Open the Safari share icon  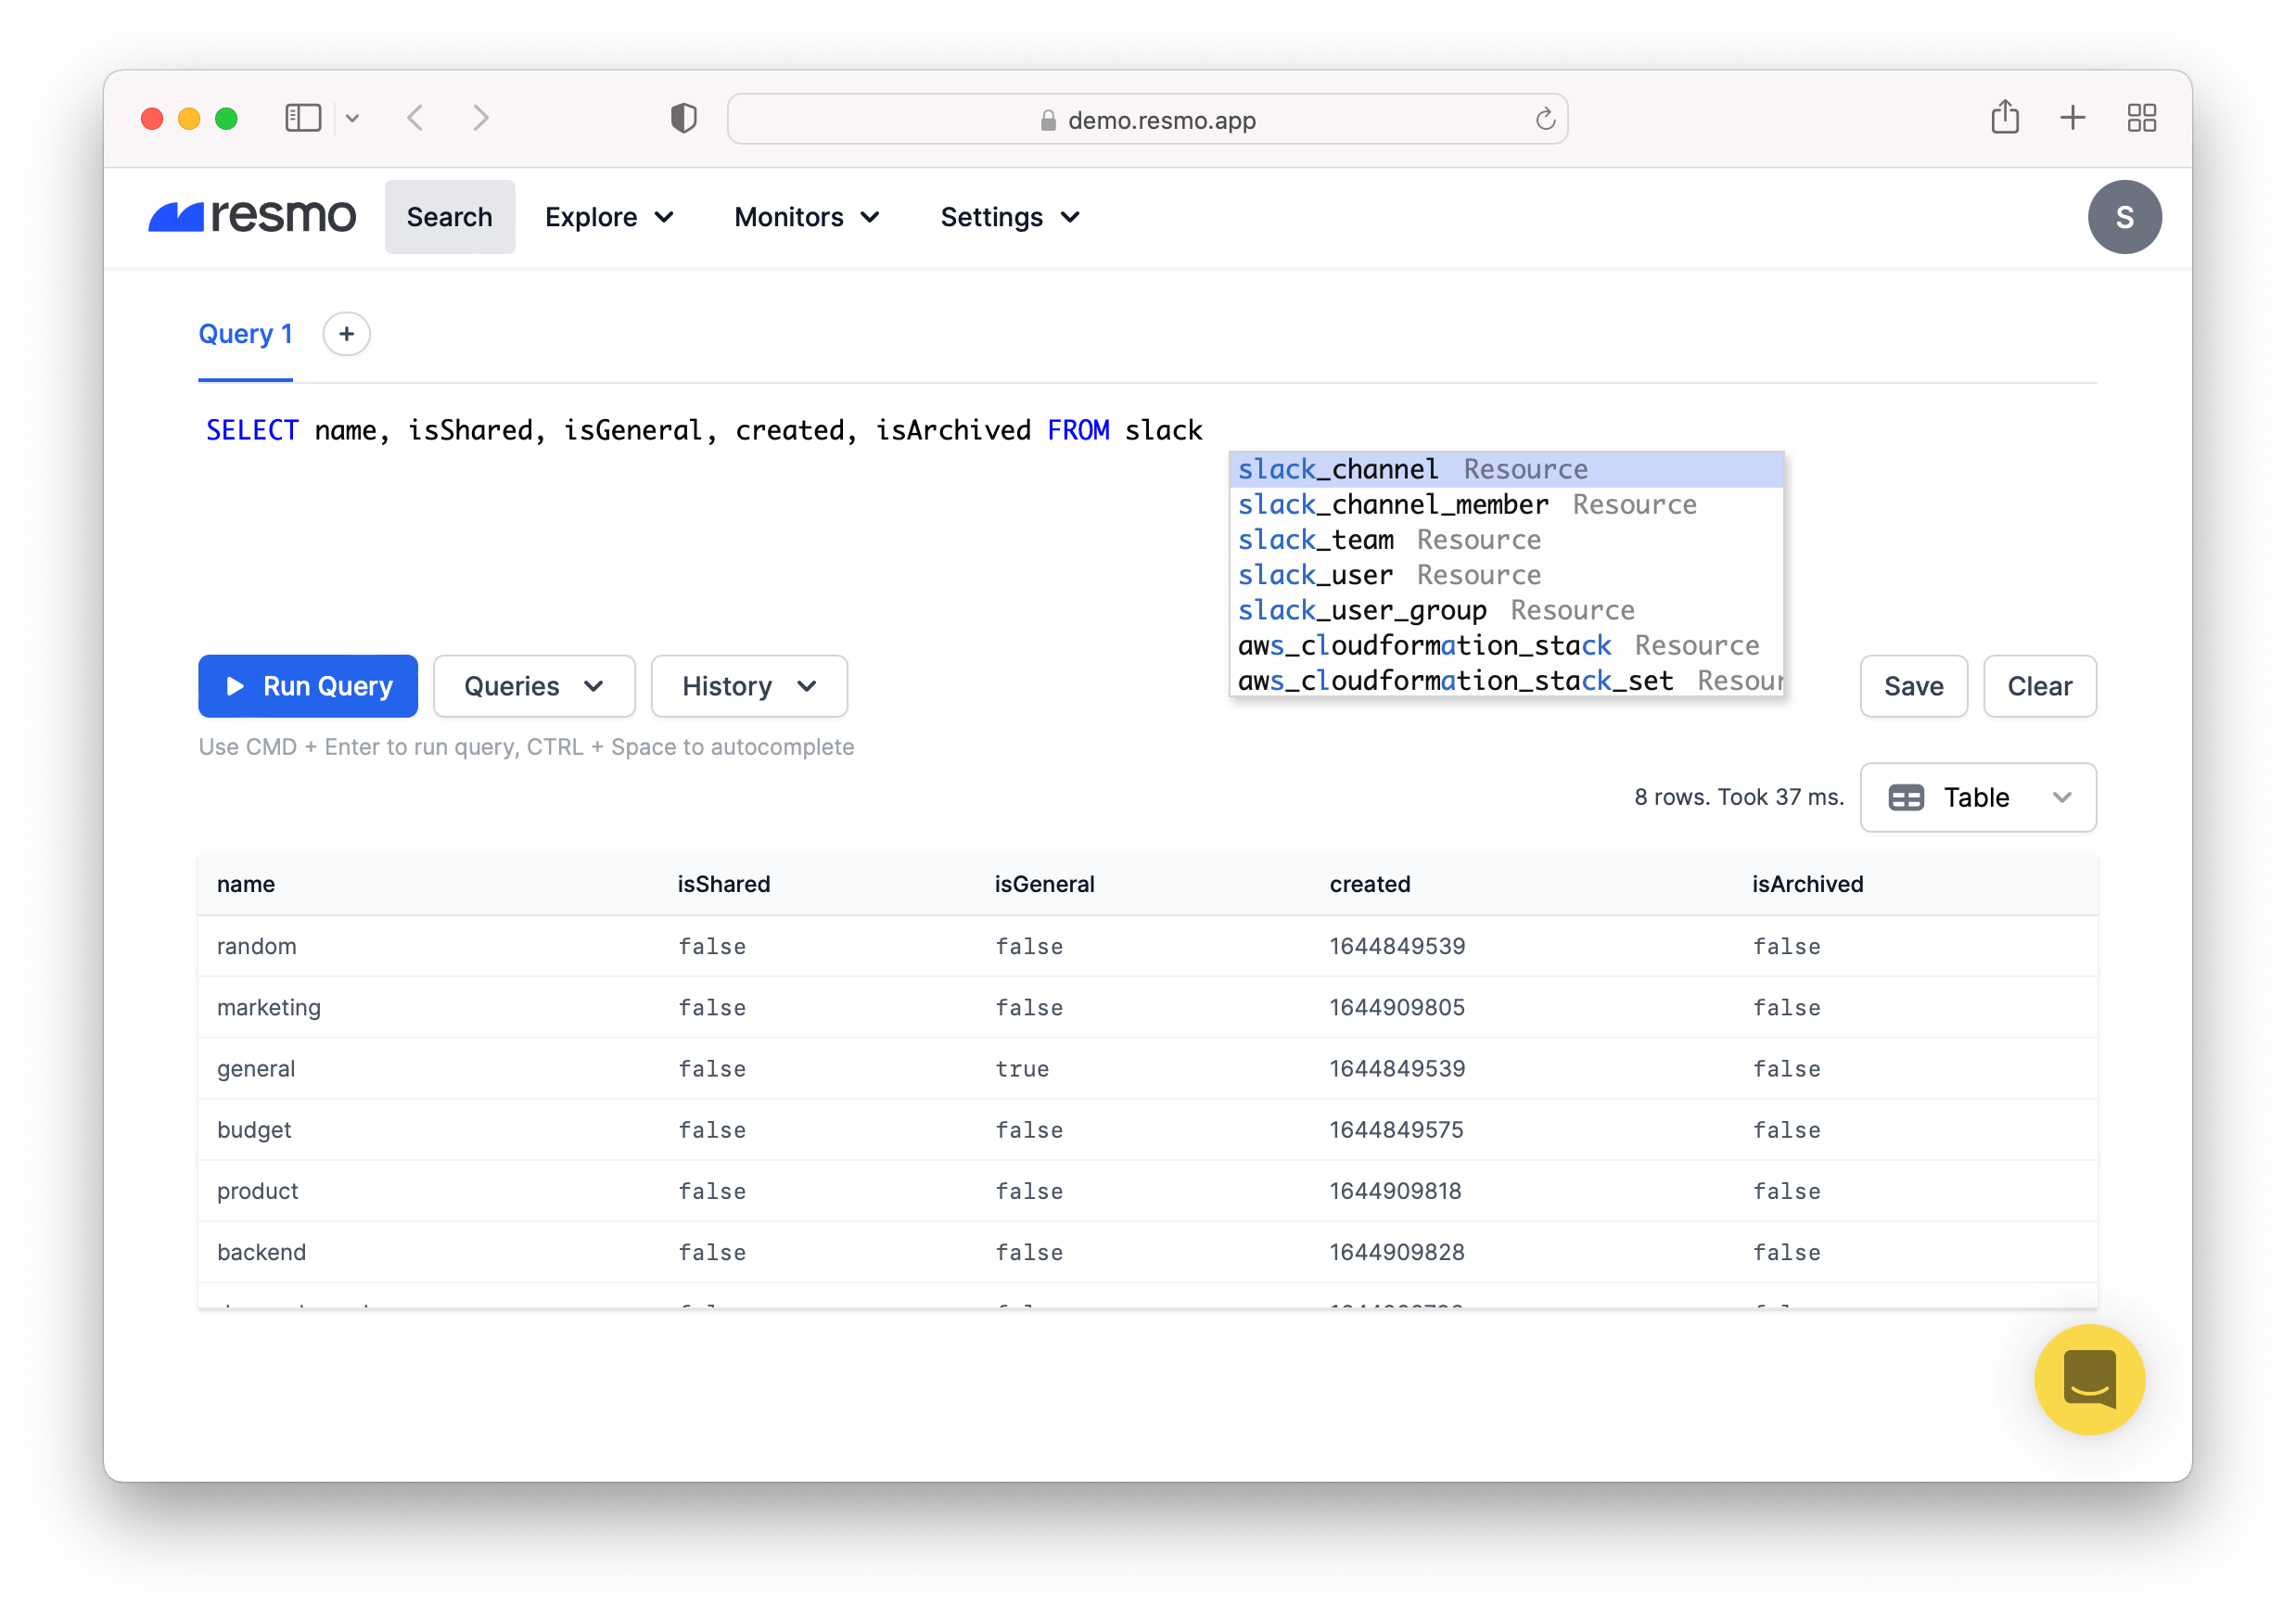[2004, 118]
